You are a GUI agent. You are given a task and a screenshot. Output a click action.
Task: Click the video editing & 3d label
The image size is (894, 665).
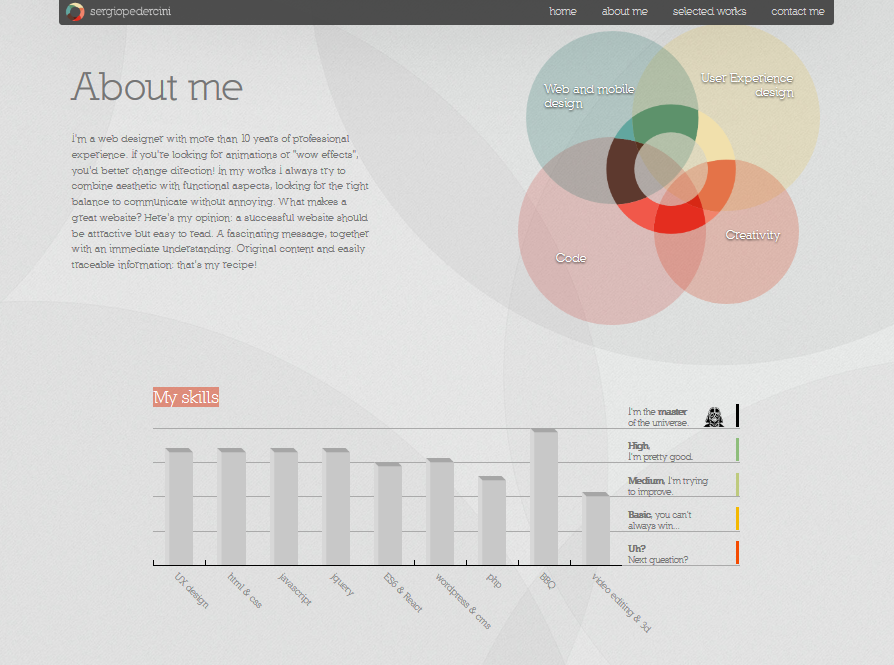pos(621,603)
